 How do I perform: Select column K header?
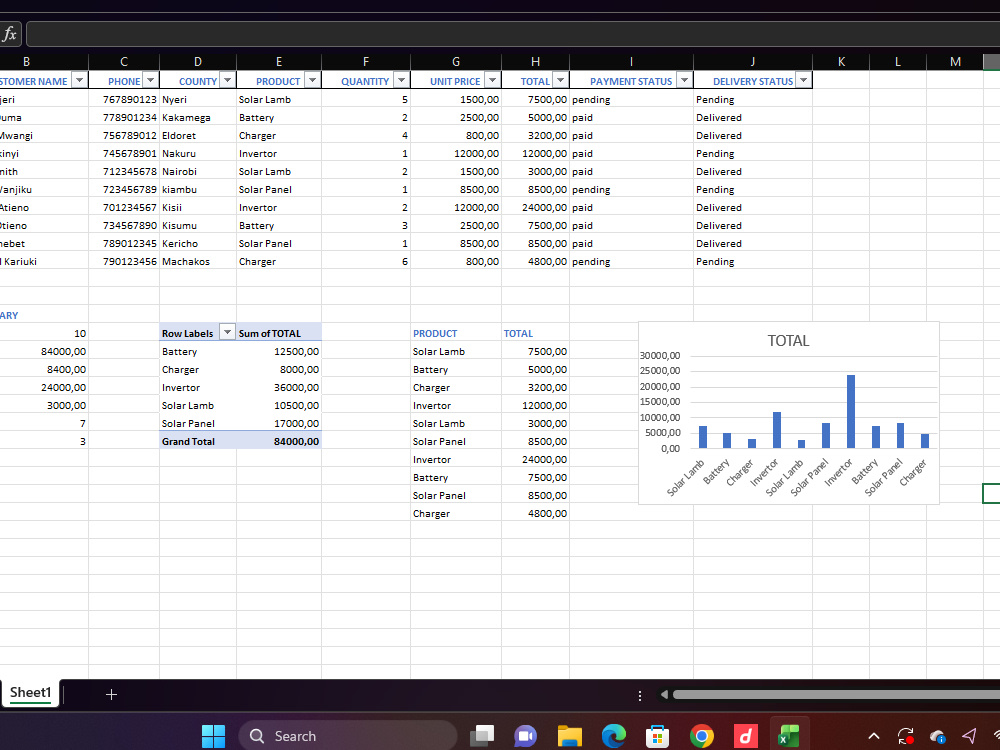[841, 62]
